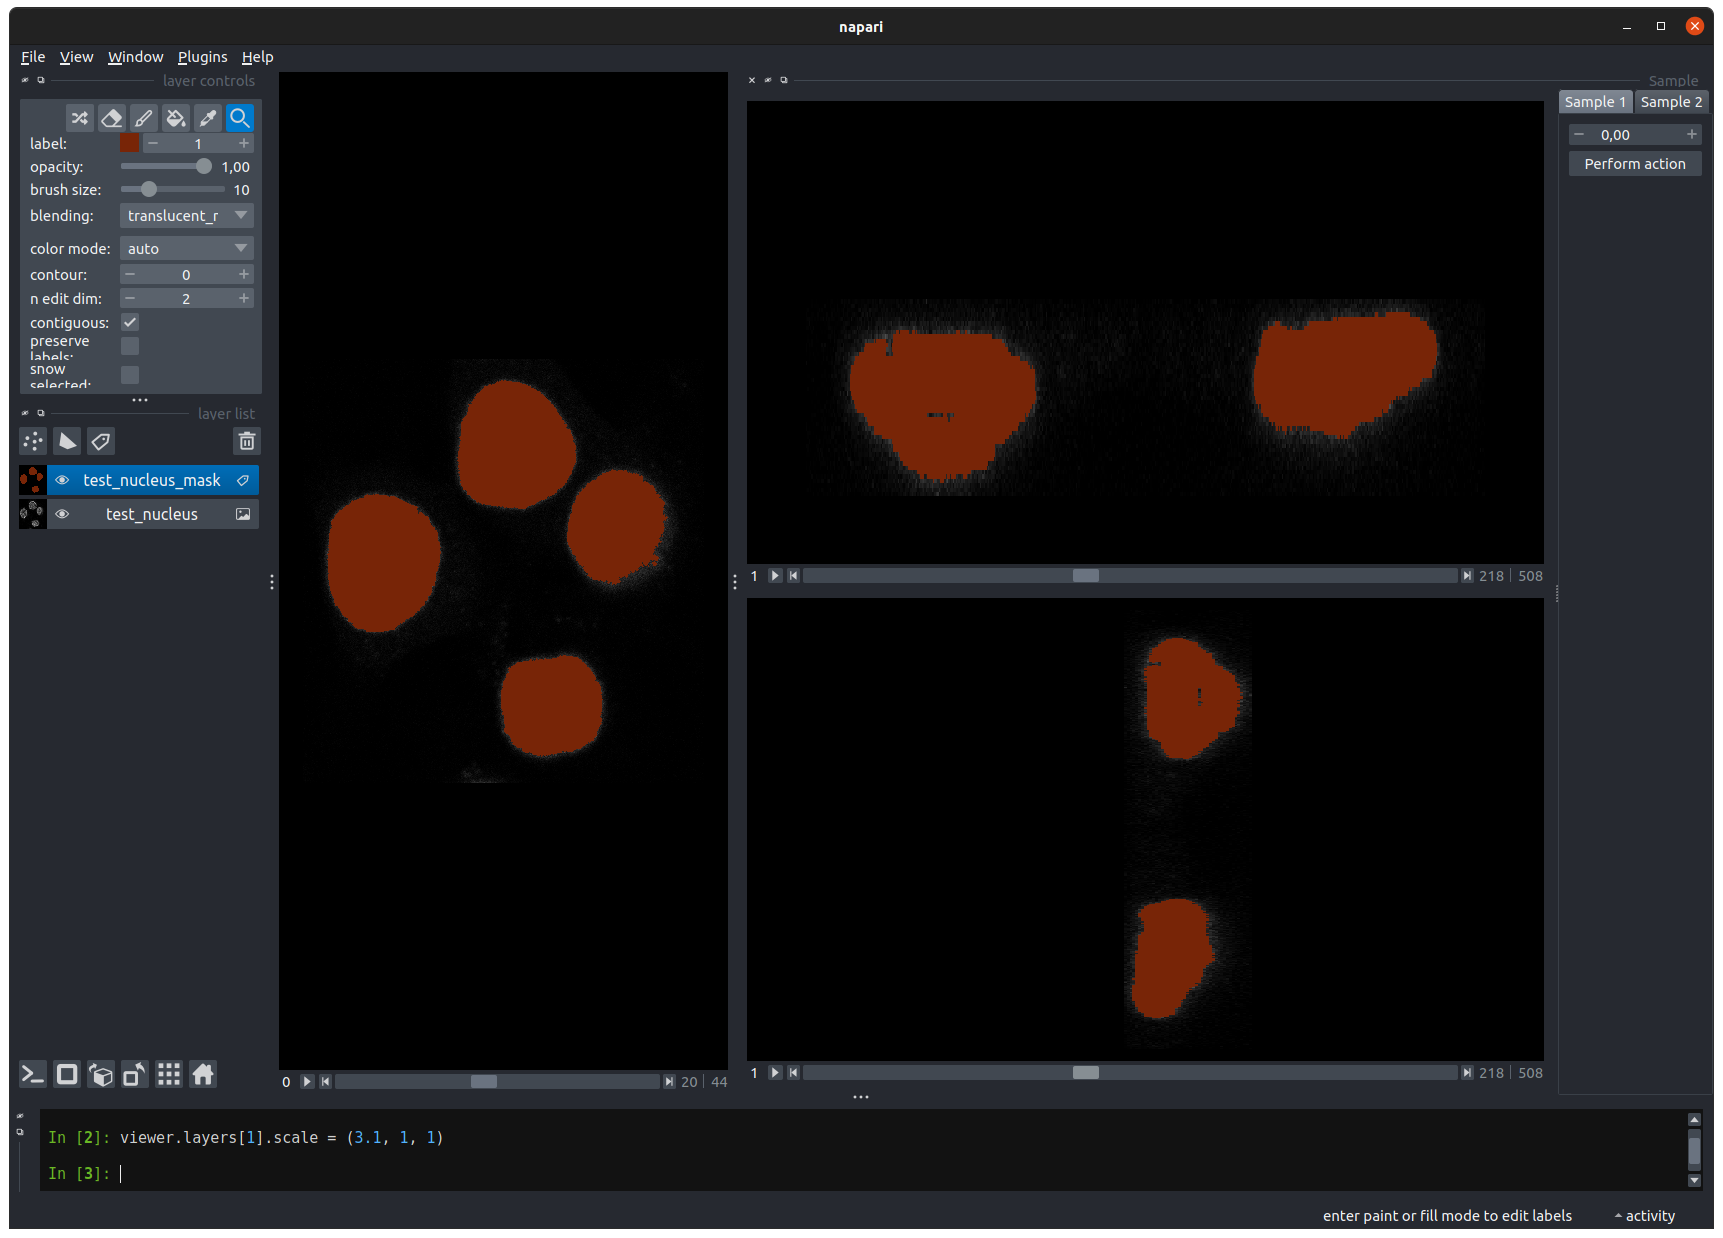Viewport: 1723px width, 1238px height.
Task: Click the Sample value input field
Action: 1635,134
